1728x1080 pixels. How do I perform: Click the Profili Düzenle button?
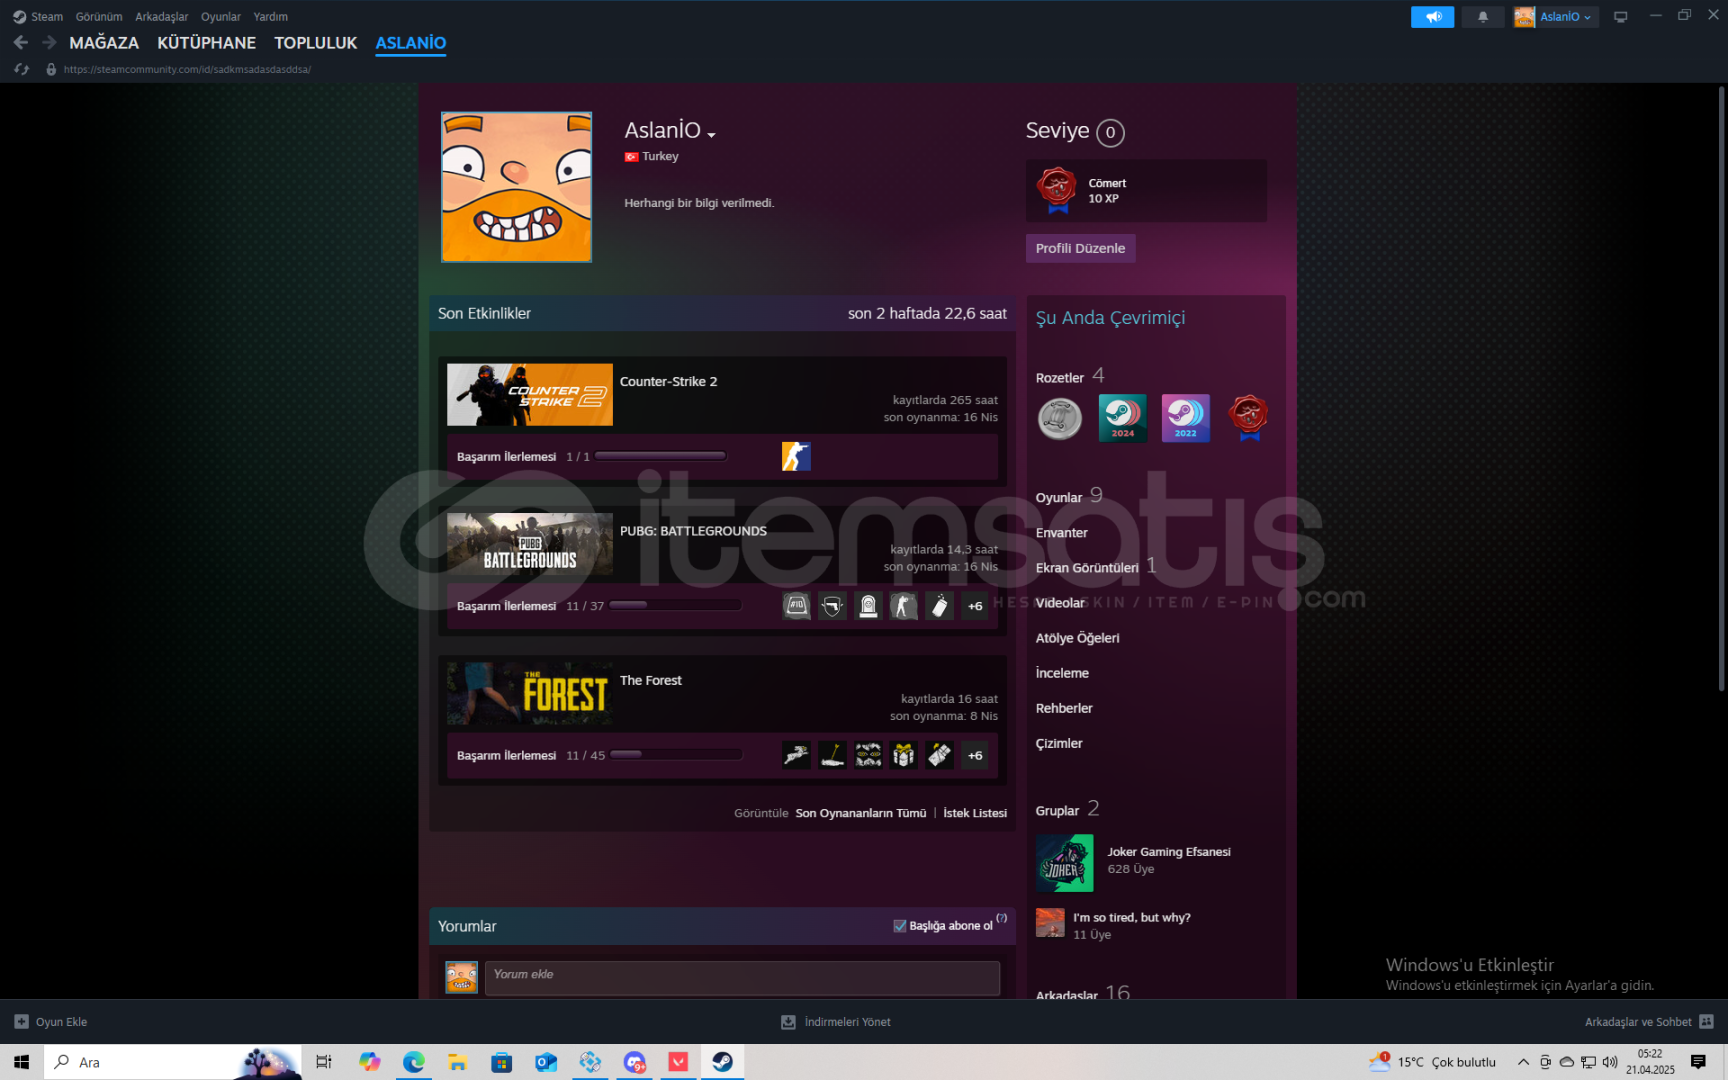click(1080, 248)
